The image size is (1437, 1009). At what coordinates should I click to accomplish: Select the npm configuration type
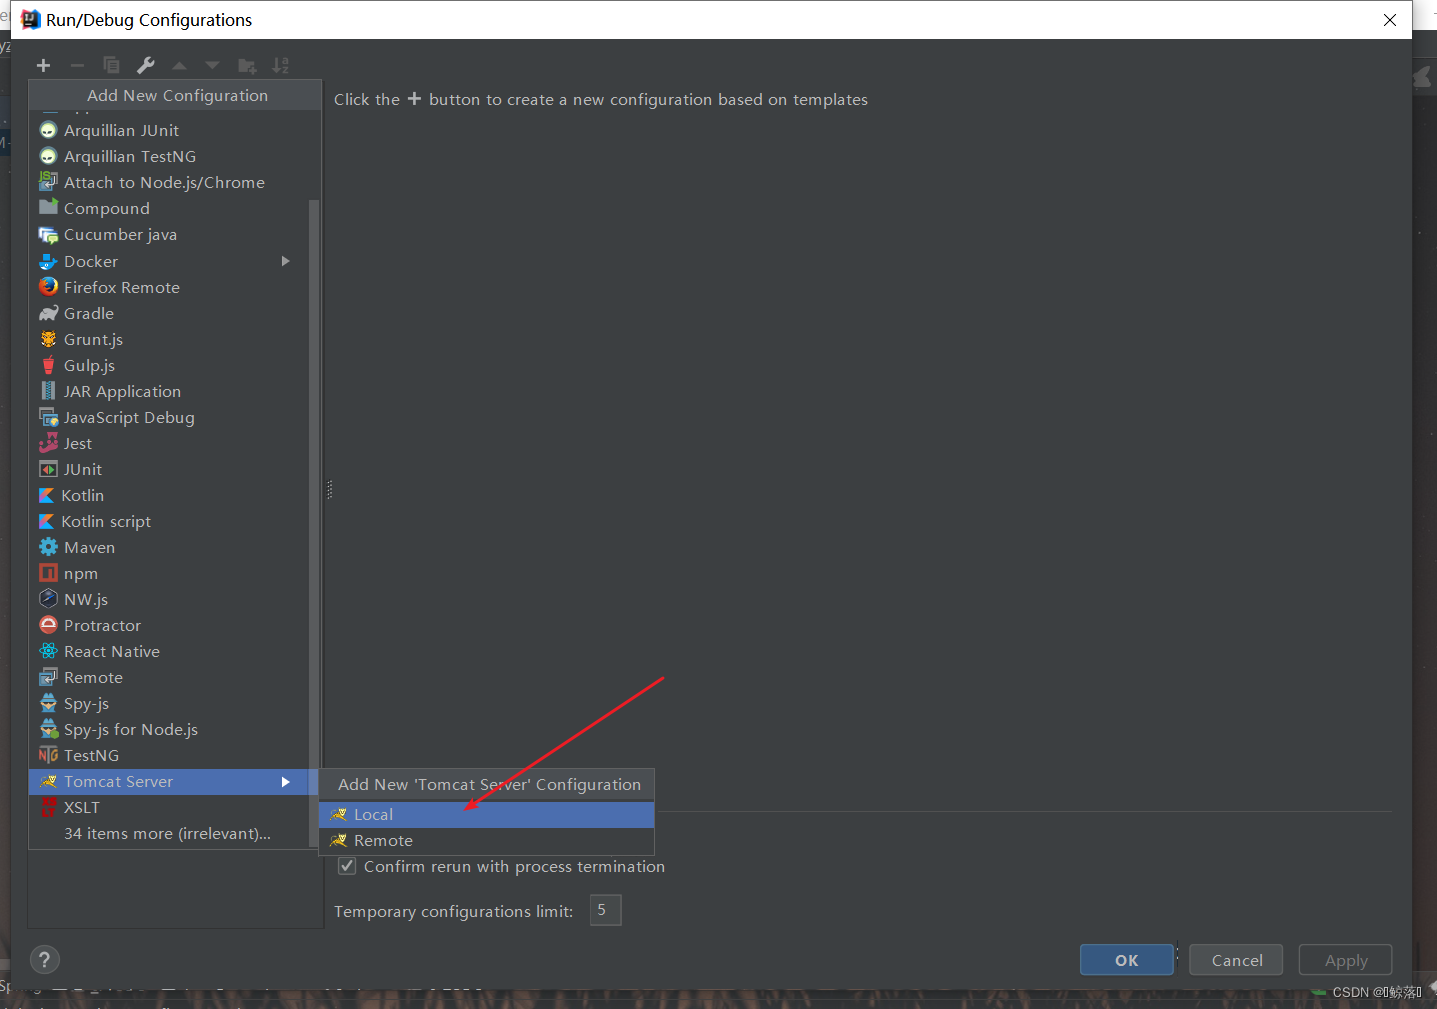[x=169, y=573]
